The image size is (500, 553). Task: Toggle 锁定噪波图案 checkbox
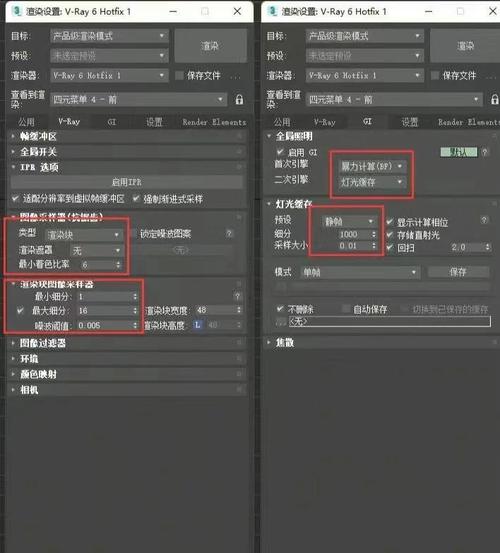pos(133,233)
